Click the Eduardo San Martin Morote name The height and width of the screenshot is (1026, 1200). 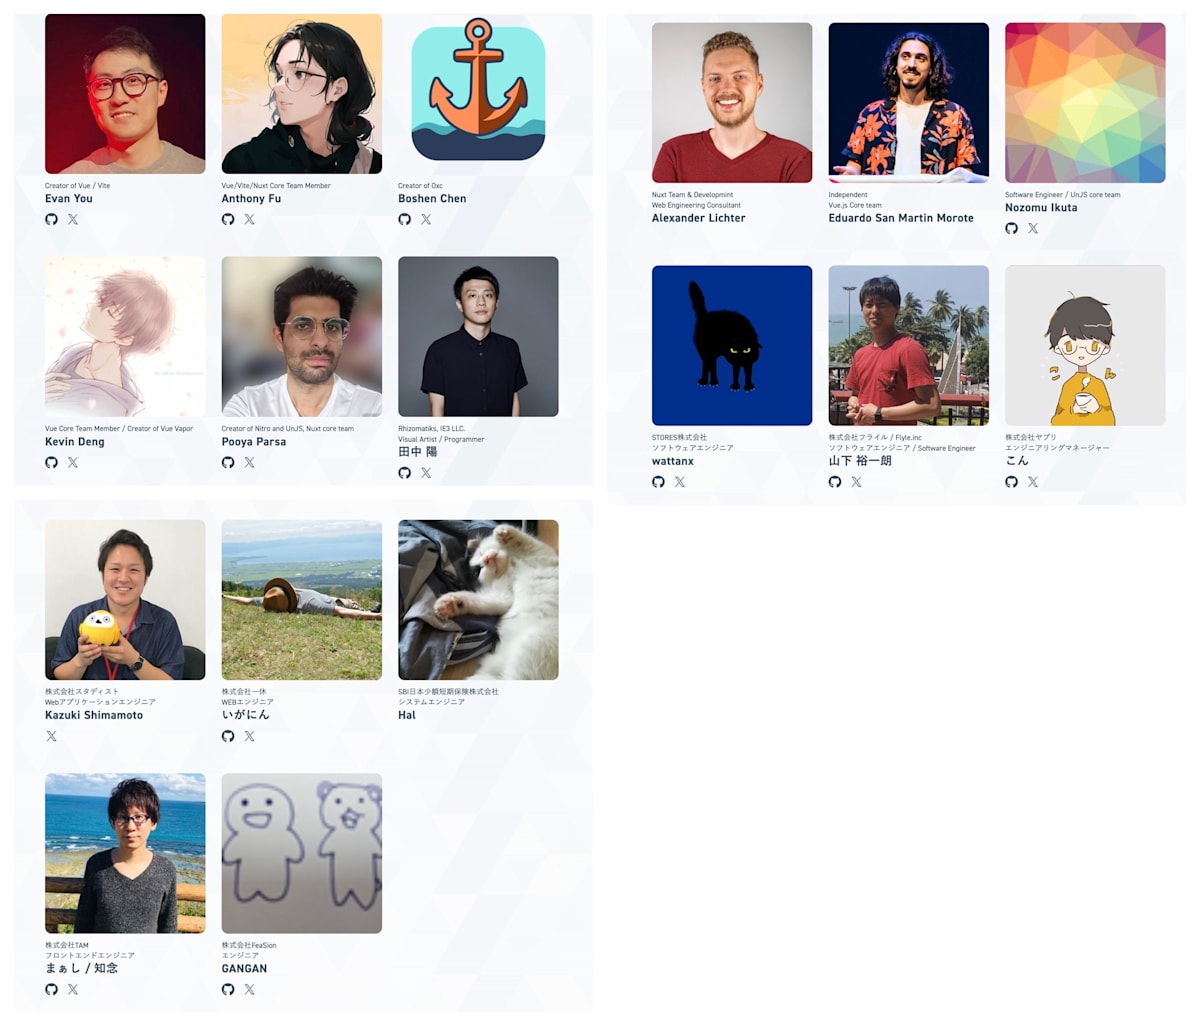(x=901, y=218)
